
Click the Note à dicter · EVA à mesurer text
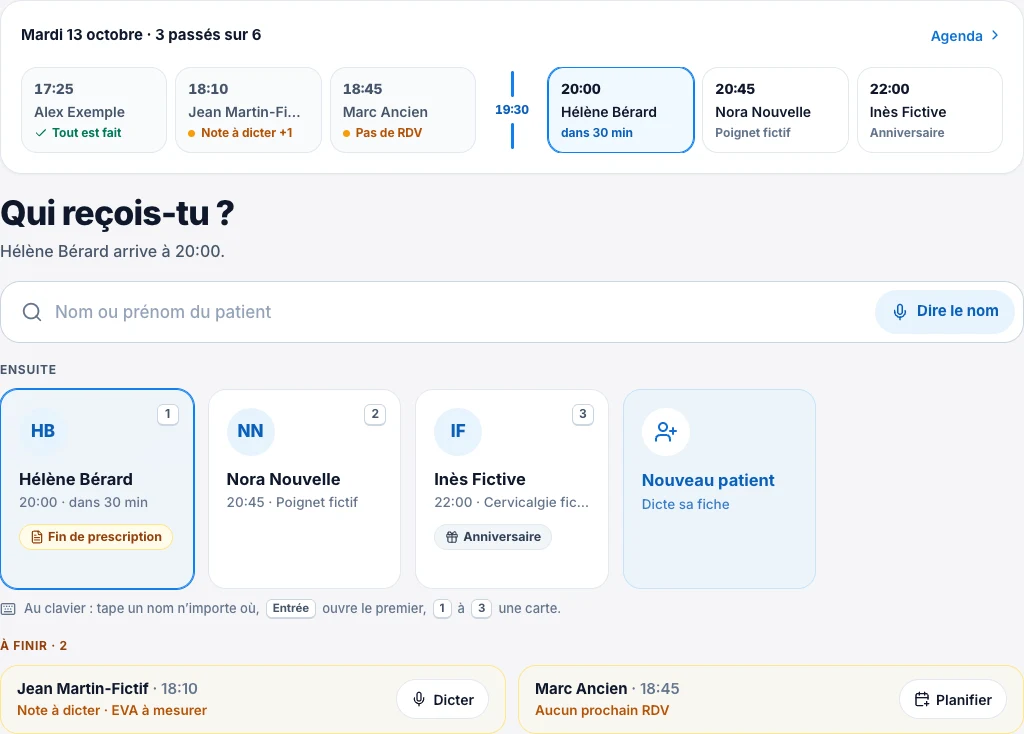(x=112, y=710)
